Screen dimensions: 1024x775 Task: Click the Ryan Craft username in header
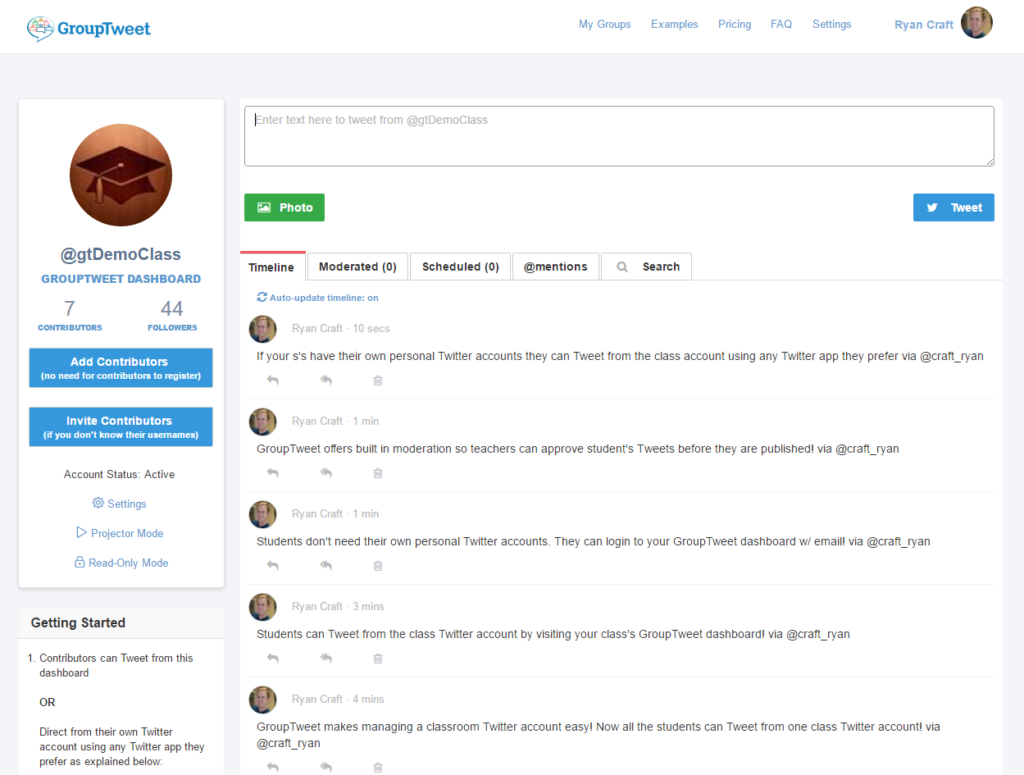coord(923,25)
